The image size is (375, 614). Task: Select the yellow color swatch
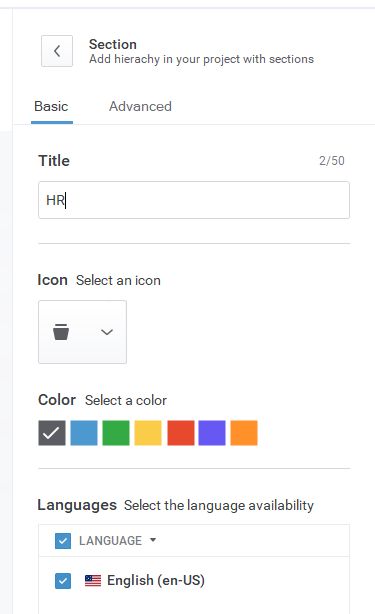(x=148, y=433)
